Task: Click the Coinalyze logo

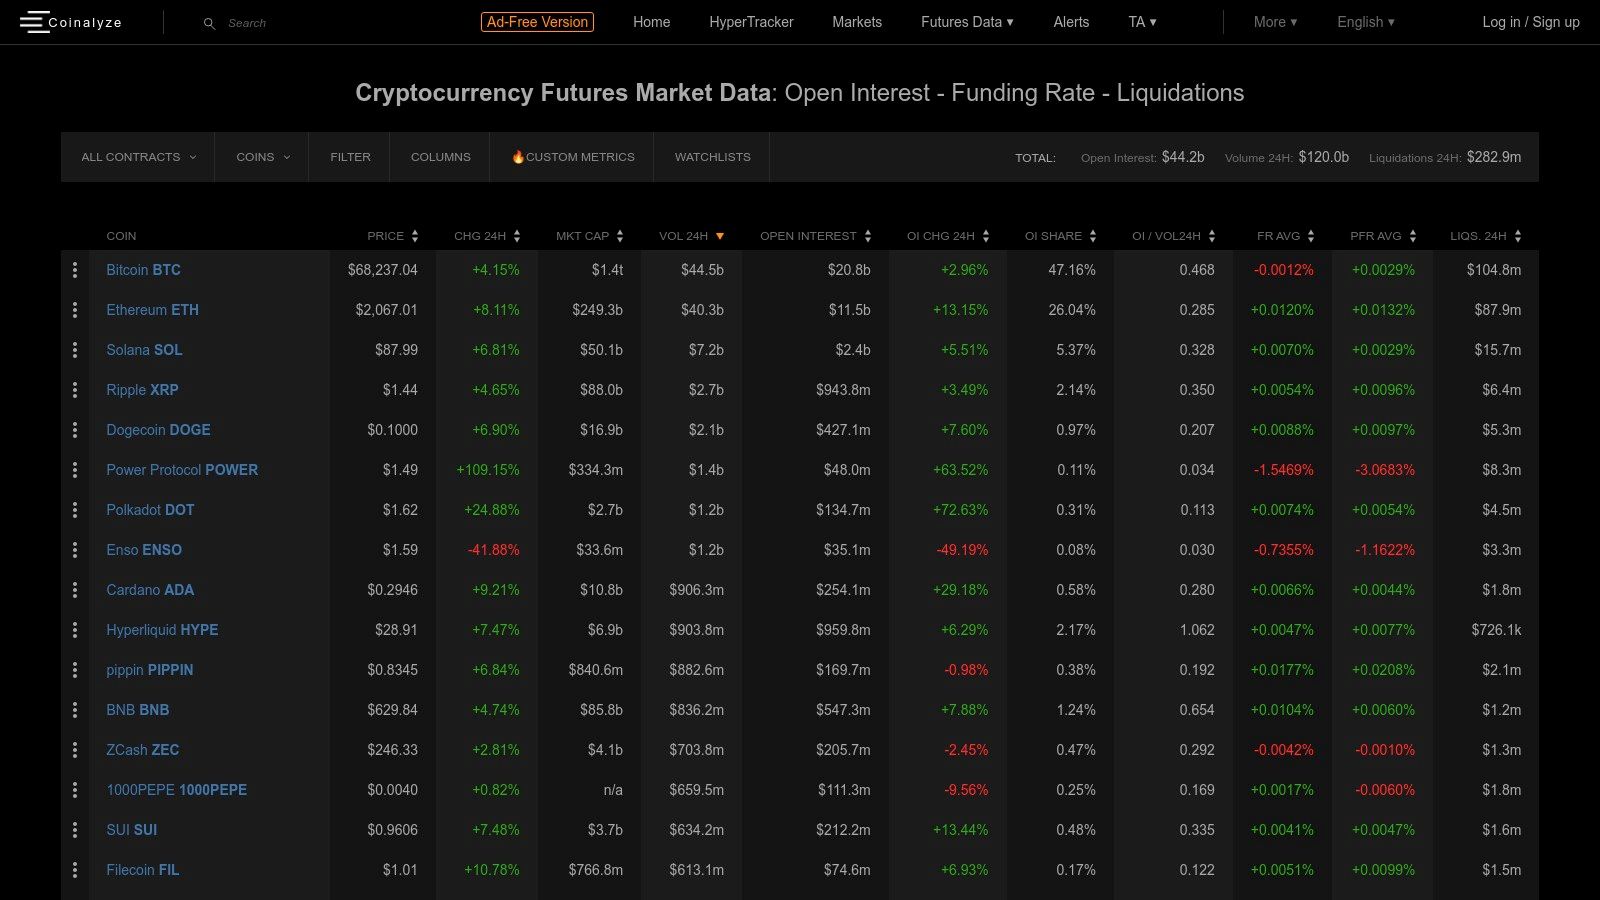Action: (x=85, y=21)
